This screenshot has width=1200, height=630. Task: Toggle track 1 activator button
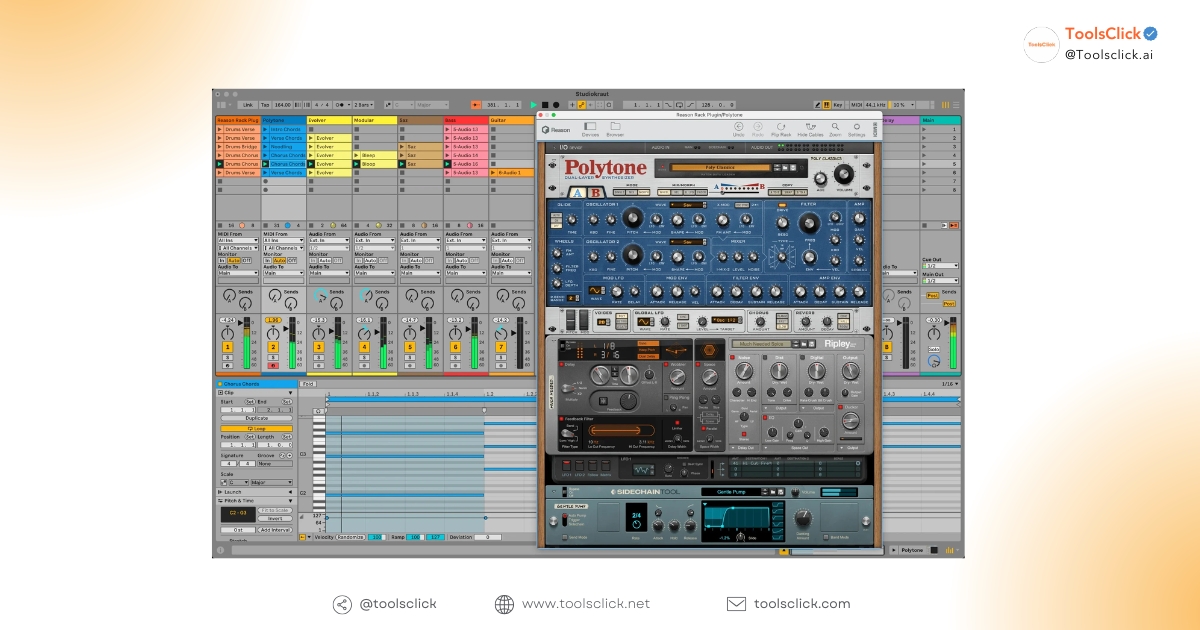point(227,347)
